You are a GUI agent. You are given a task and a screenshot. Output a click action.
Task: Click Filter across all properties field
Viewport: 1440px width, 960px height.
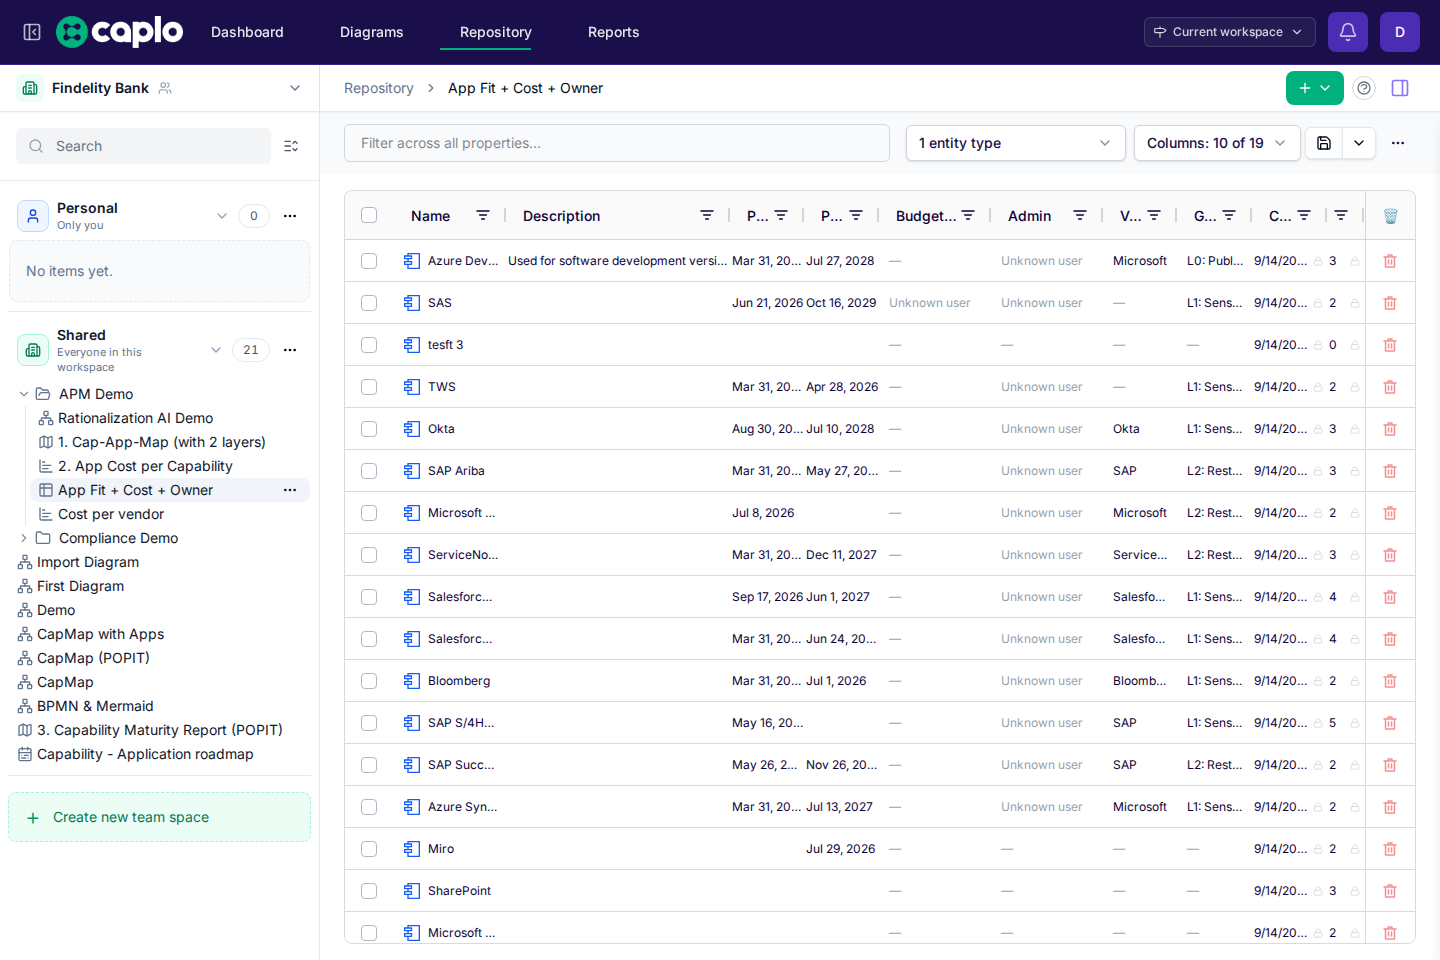pyautogui.click(x=617, y=143)
